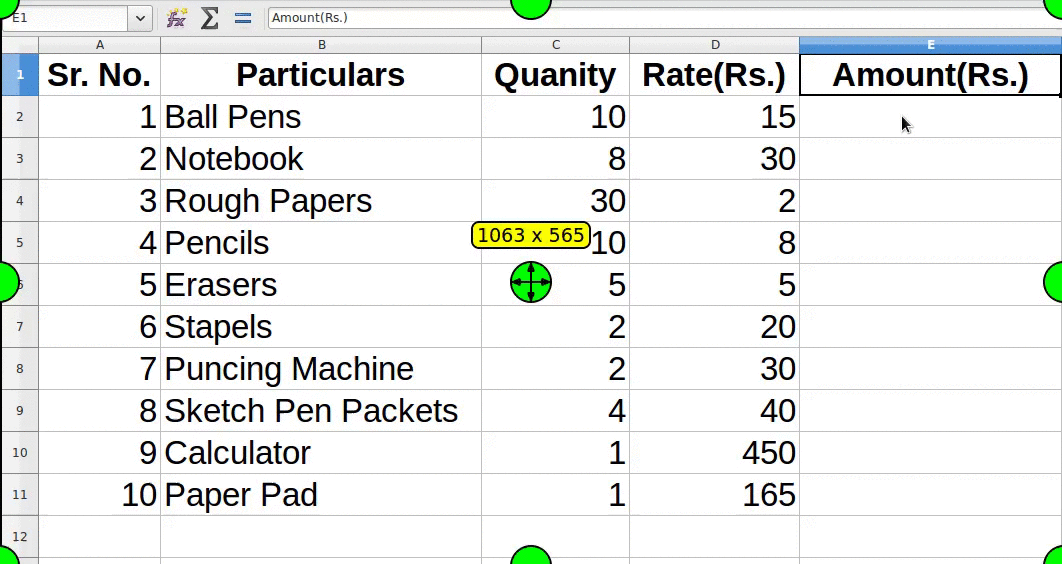Select the 'Calculator' cell
The width and height of the screenshot is (1062, 564).
click(x=320, y=453)
